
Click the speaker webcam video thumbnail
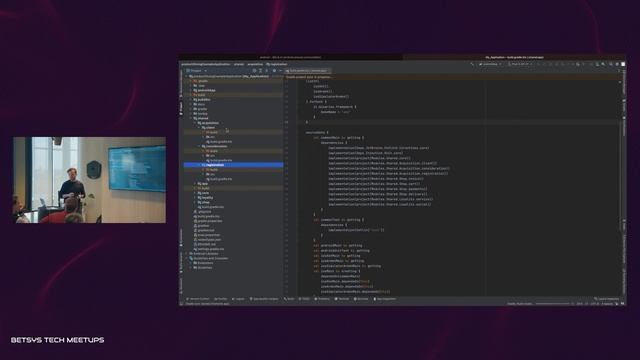coord(89,180)
